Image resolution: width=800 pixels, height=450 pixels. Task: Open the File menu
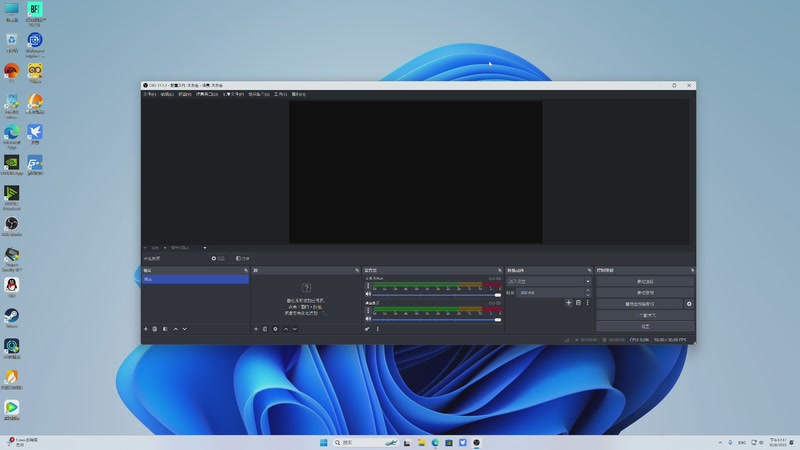(149, 94)
